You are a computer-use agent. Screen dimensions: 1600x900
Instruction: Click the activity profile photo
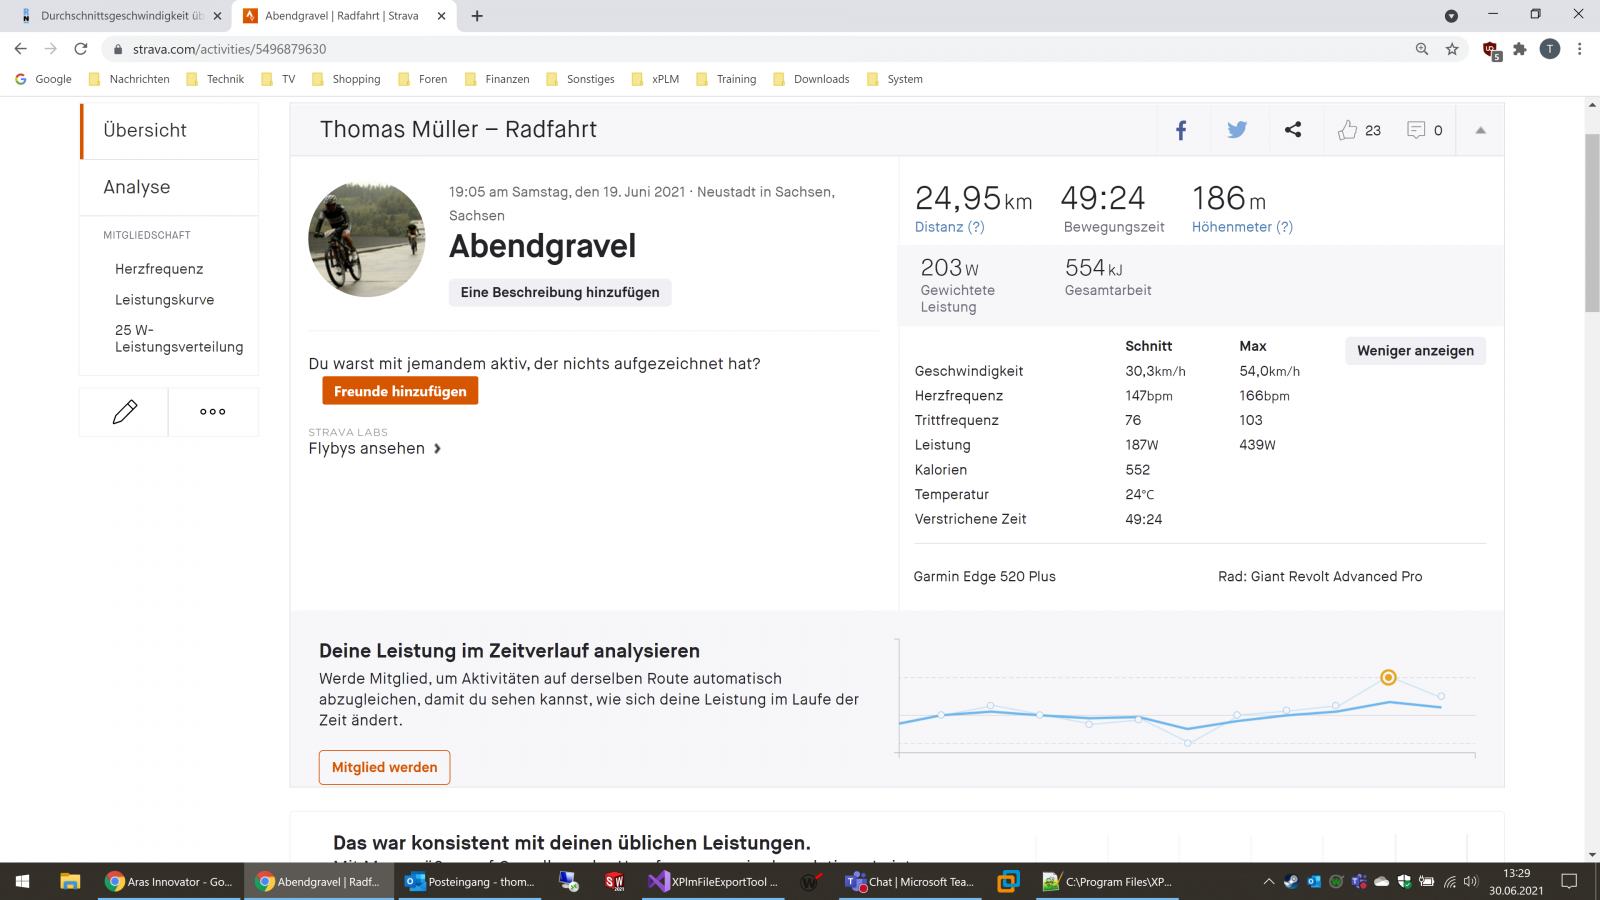367,240
